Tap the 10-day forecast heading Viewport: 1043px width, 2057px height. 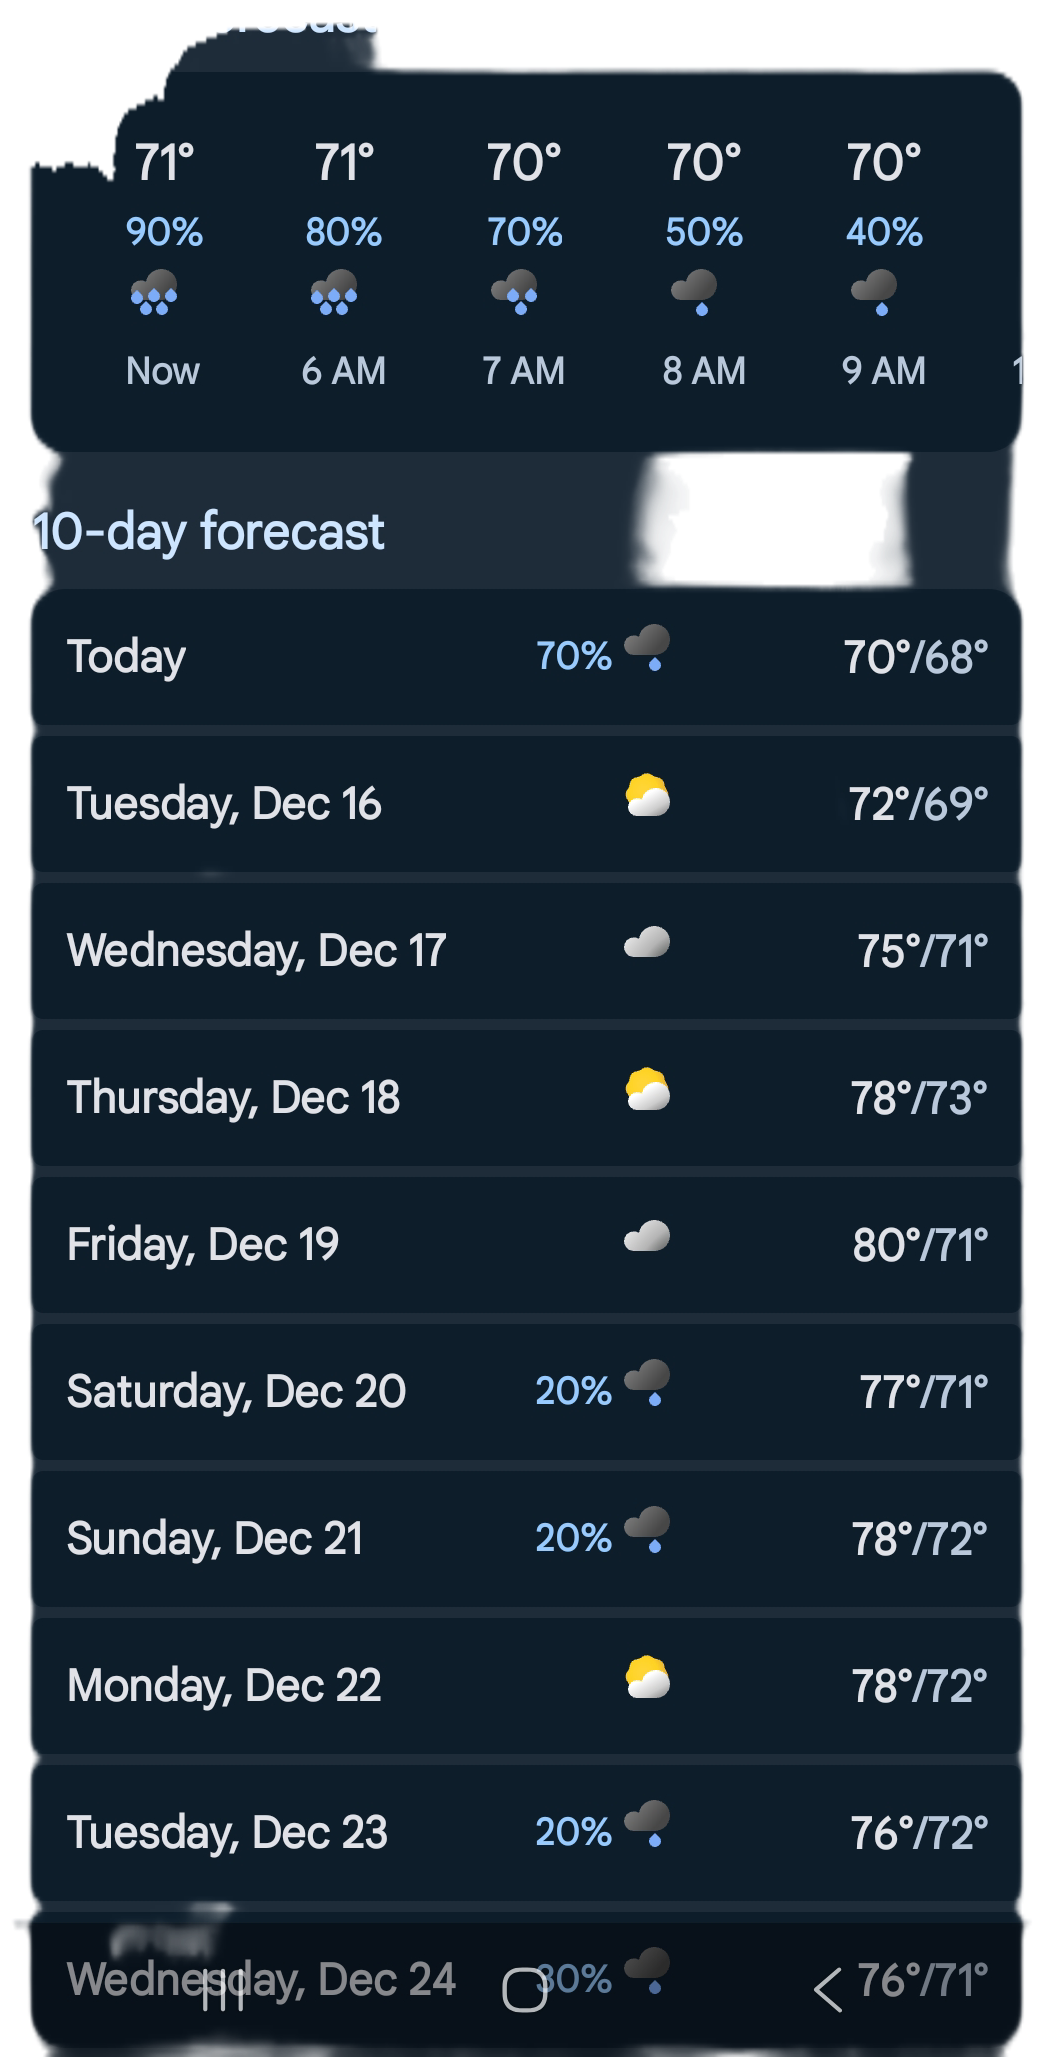[208, 531]
